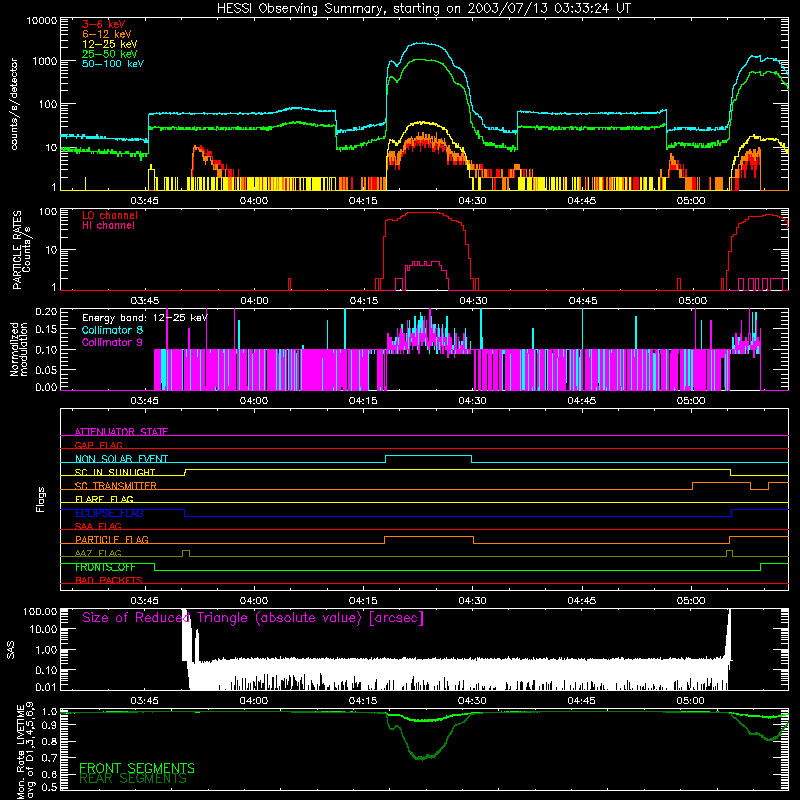Select the 'LO channel' legend label
This screenshot has width=800, height=800.
coord(110,215)
